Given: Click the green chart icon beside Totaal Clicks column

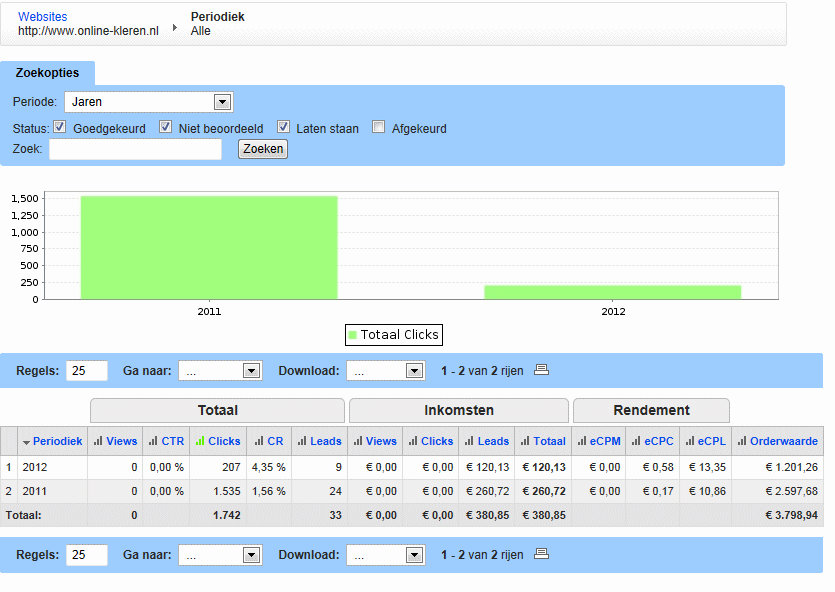Looking at the screenshot, I should [x=200, y=441].
